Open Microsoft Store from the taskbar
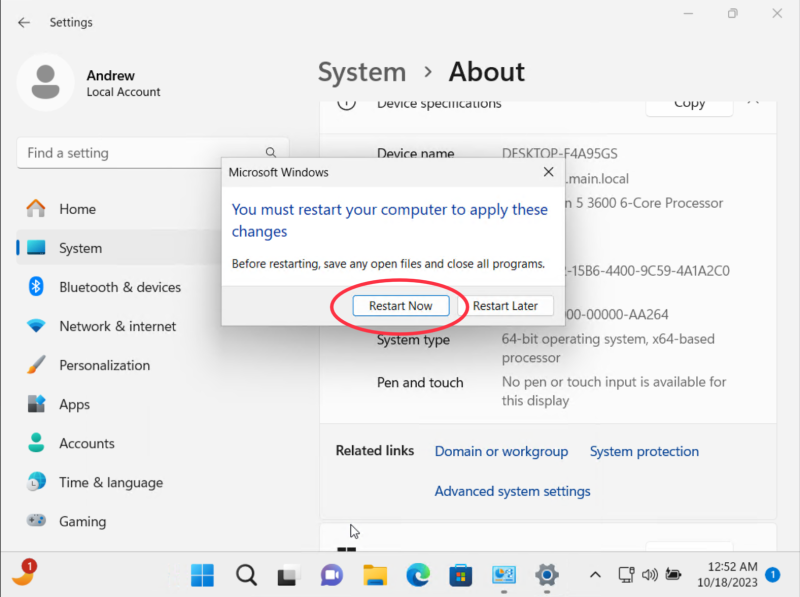 (x=460, y=575)
